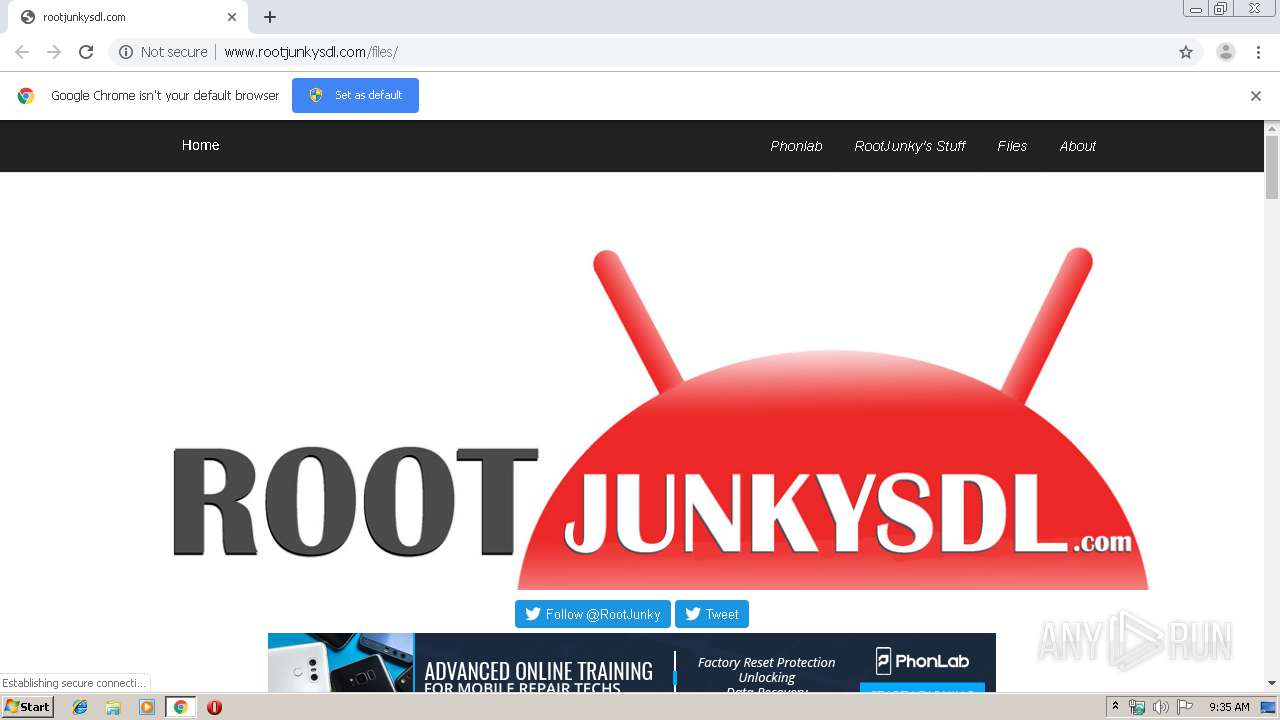Open the Windows Start menu
The width and height of the screenshot is (1280, 720).
(x=28, y=707)
